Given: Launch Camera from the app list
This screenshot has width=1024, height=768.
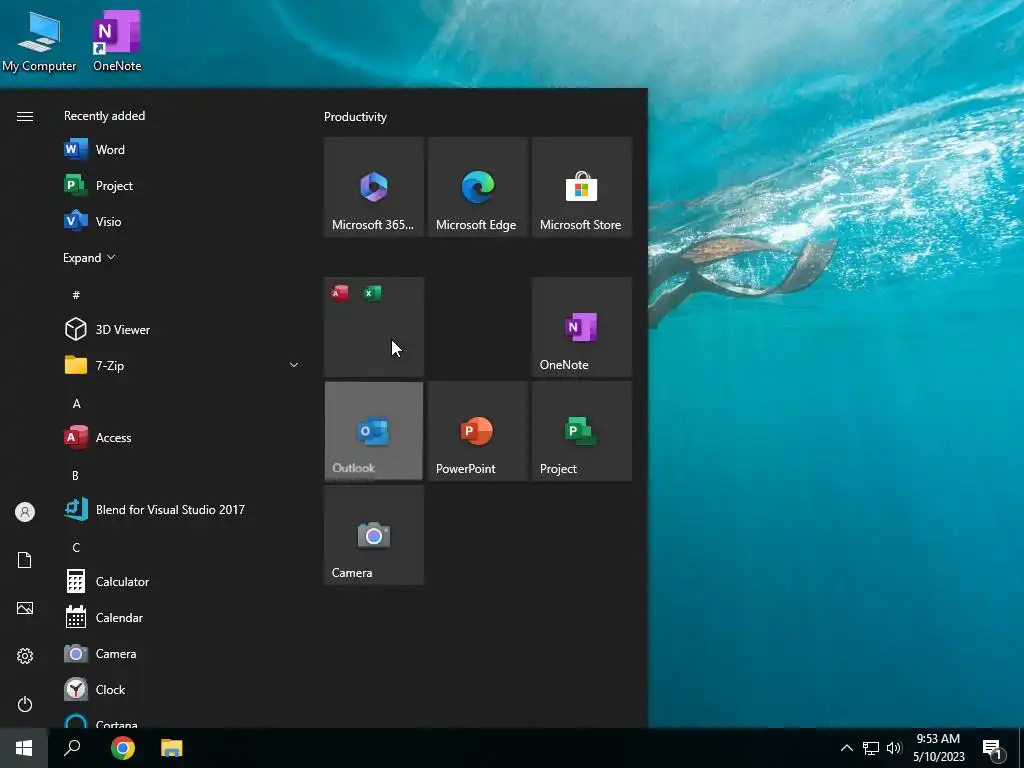Looking at the screenshot, I should (x=182, y=653).
